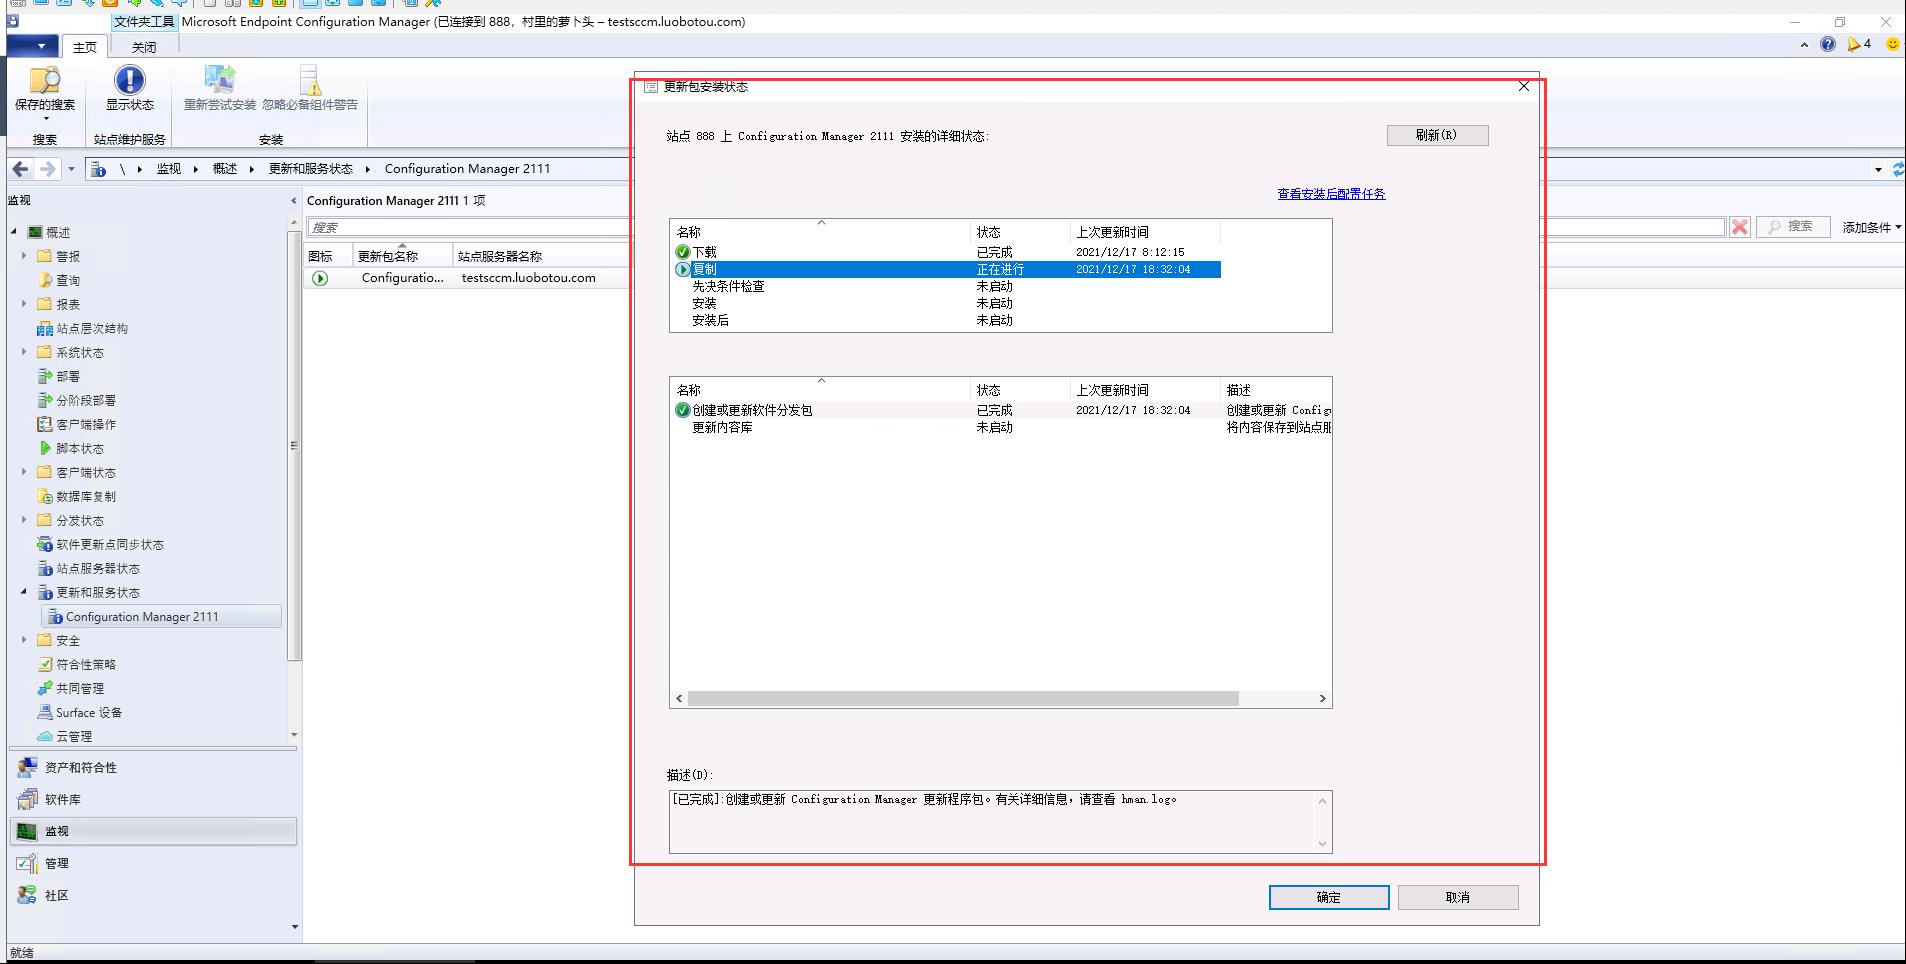Select Co-management (共同管理) node
Viewport: 1906px width, 964px height.
(x=71, y=688)
